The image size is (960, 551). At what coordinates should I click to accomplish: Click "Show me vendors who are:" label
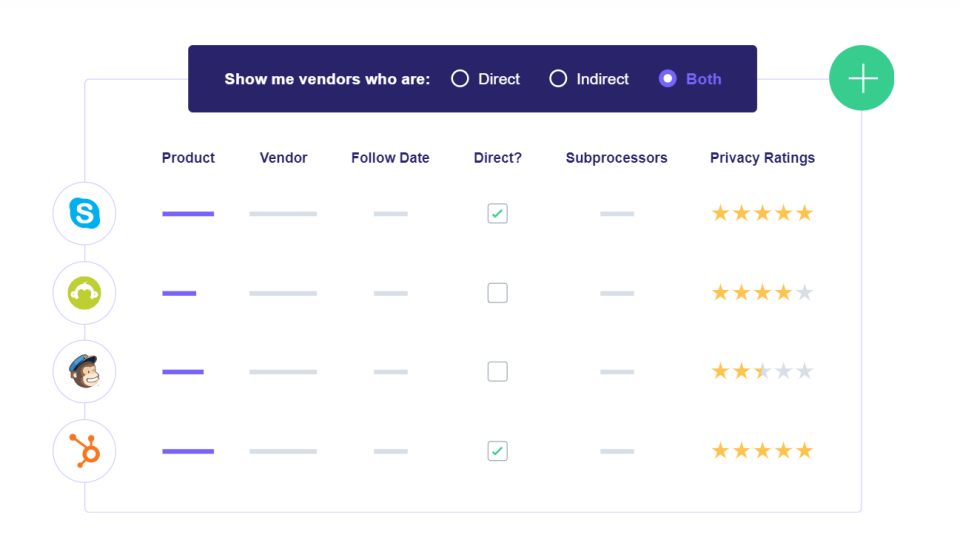coord(327,79)
